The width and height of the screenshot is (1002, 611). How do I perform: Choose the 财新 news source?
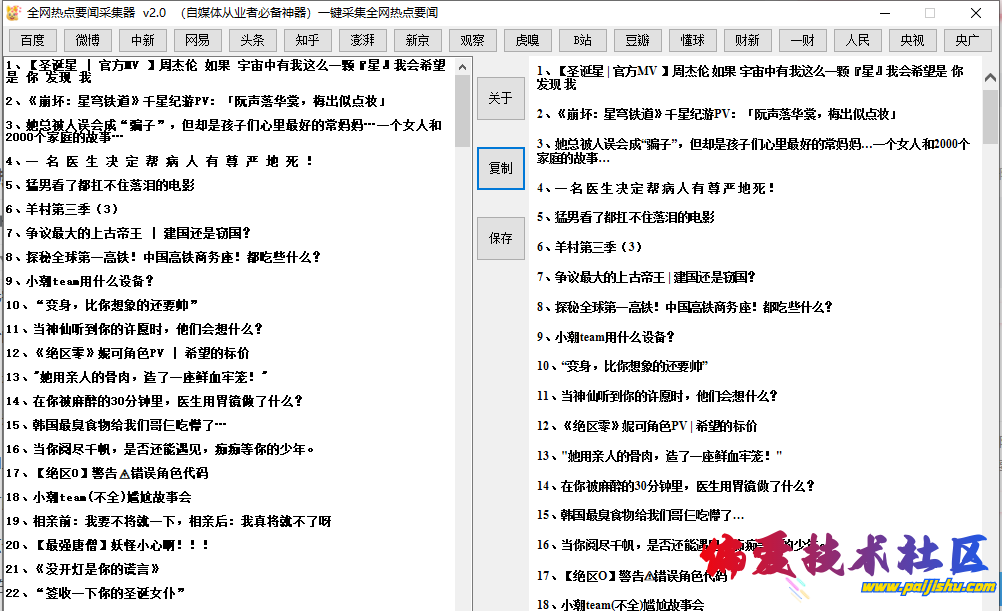[x=747, y=40]
